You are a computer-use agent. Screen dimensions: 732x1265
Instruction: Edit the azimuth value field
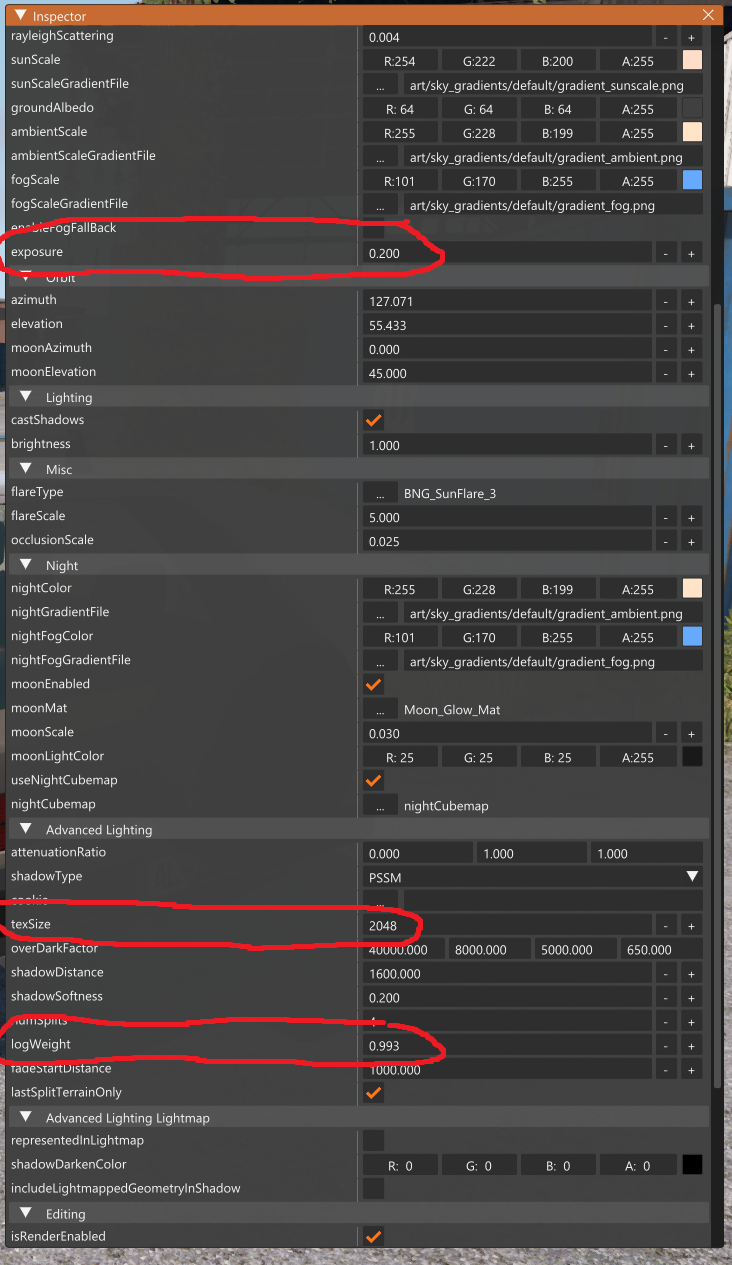coord(507,301)
